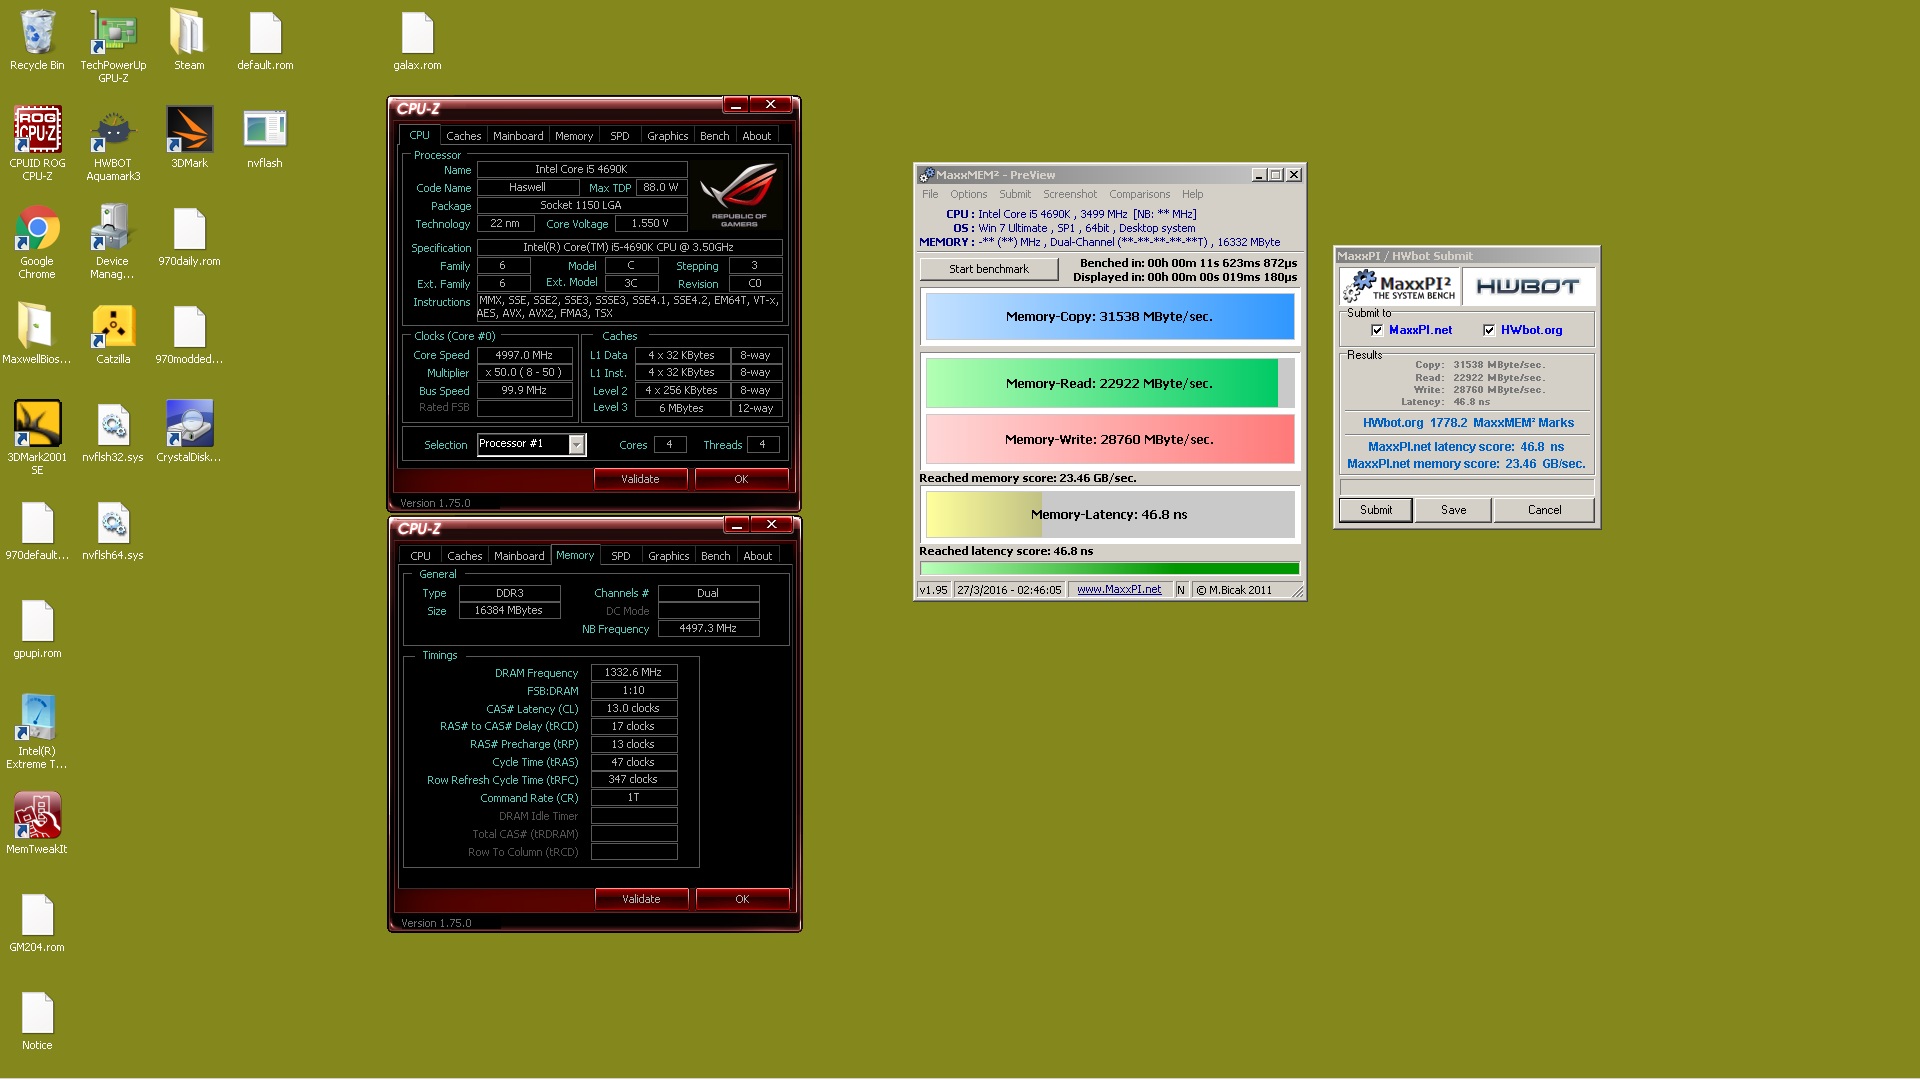Toggle the HWbot.org submit checkbox
This screenshot has height=1080, width=1920.
(x=1489, y=330)
